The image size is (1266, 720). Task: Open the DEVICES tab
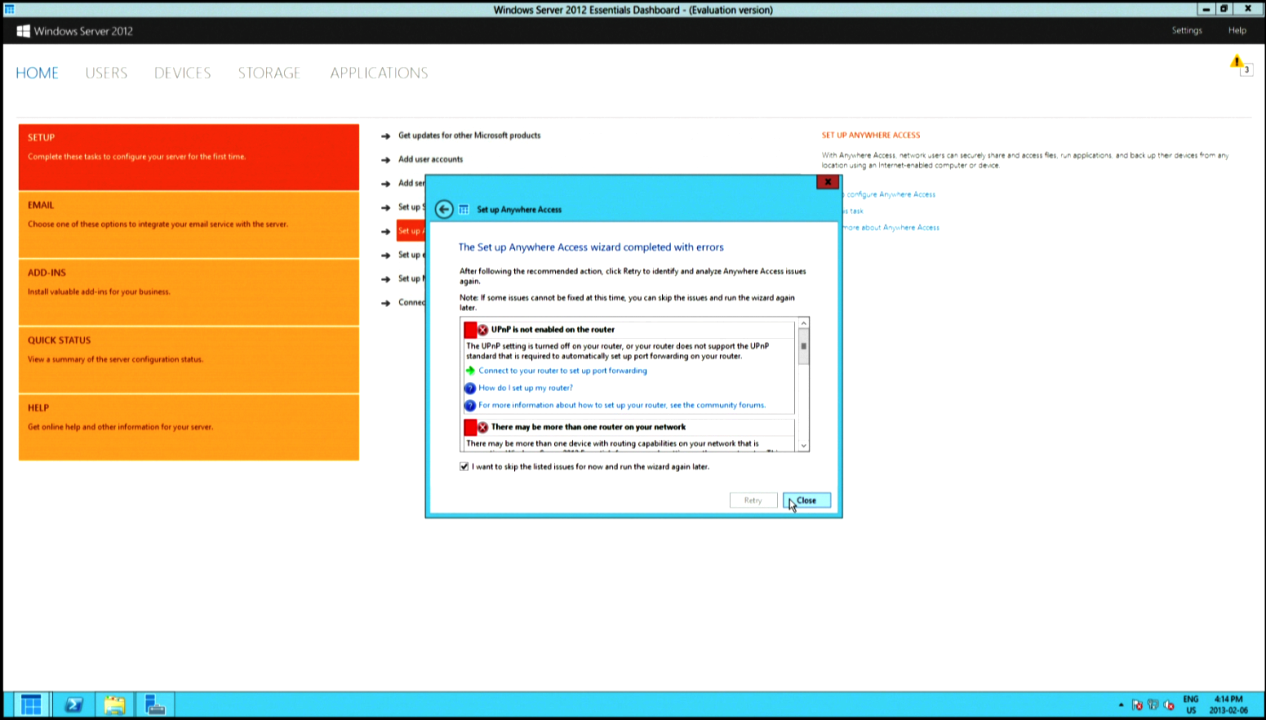click(182, 73)
